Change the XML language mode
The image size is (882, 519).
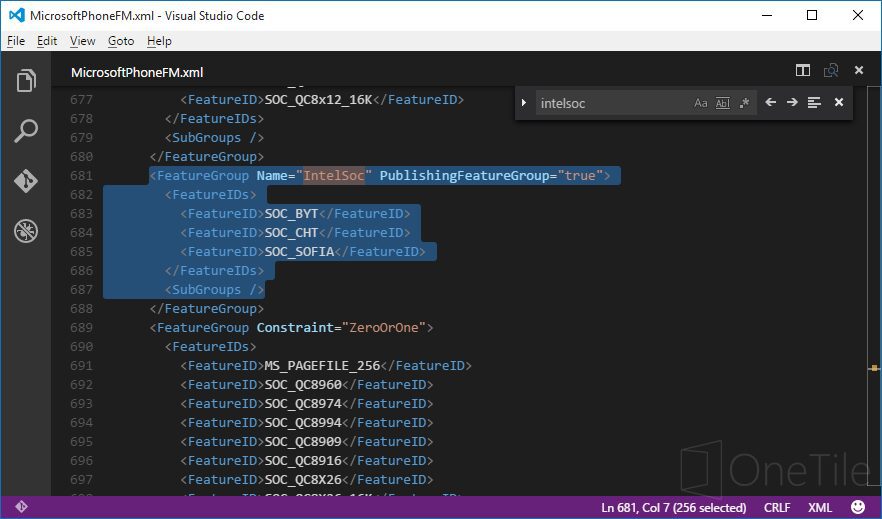tap(820, 507)
